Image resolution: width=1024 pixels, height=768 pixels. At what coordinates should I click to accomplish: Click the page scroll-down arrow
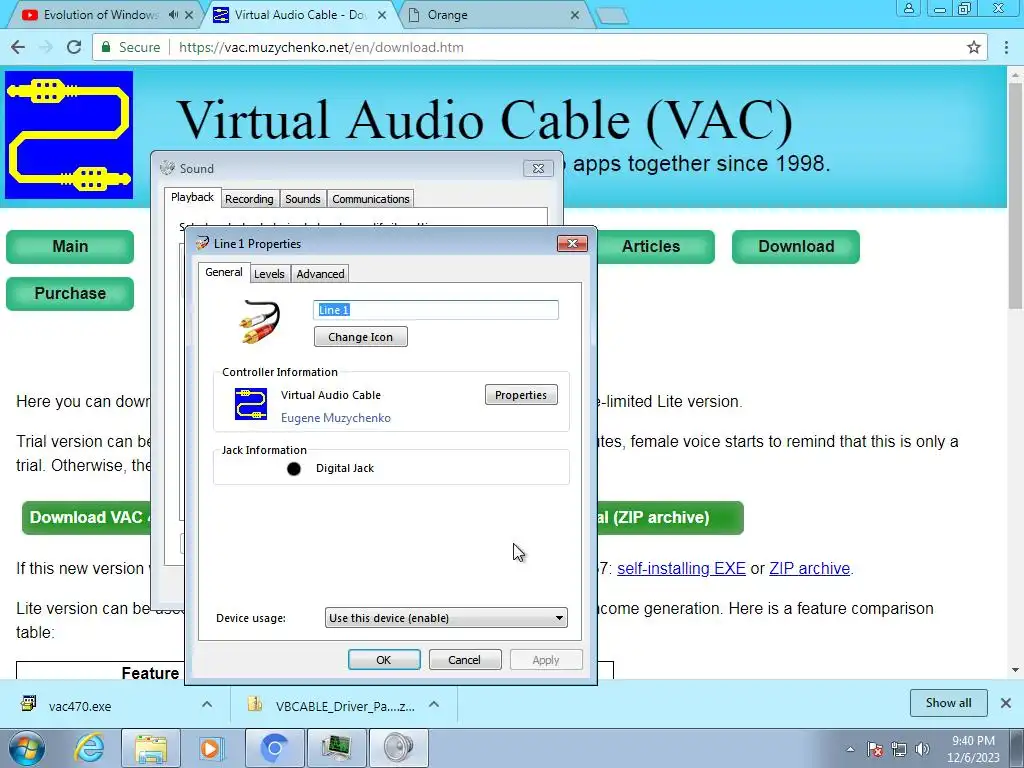point(1016,670)
